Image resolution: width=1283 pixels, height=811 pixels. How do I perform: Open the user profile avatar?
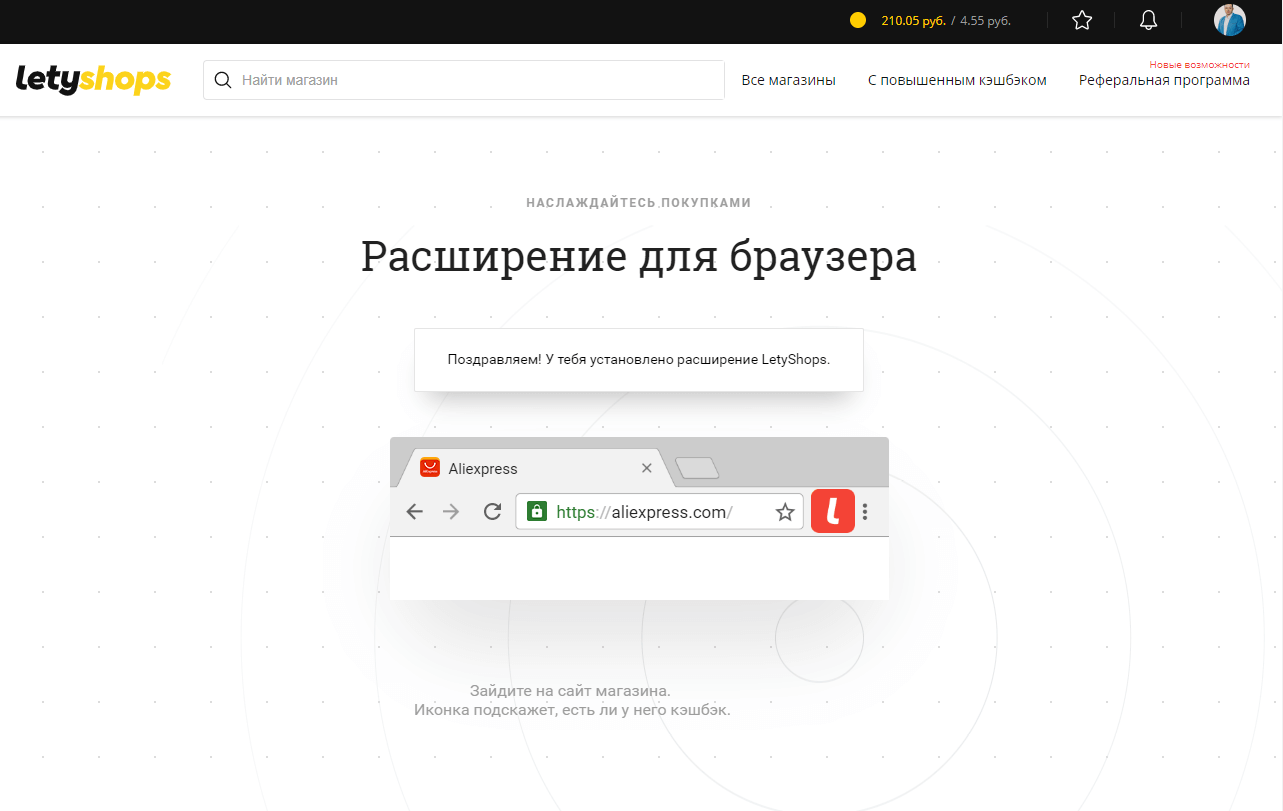(1230, 20)
